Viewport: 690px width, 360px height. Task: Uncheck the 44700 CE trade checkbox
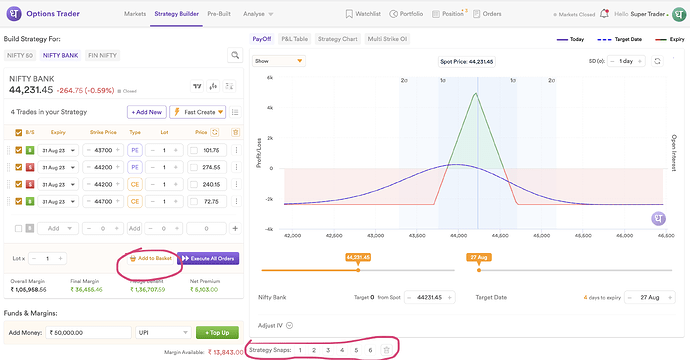[18, 201]
